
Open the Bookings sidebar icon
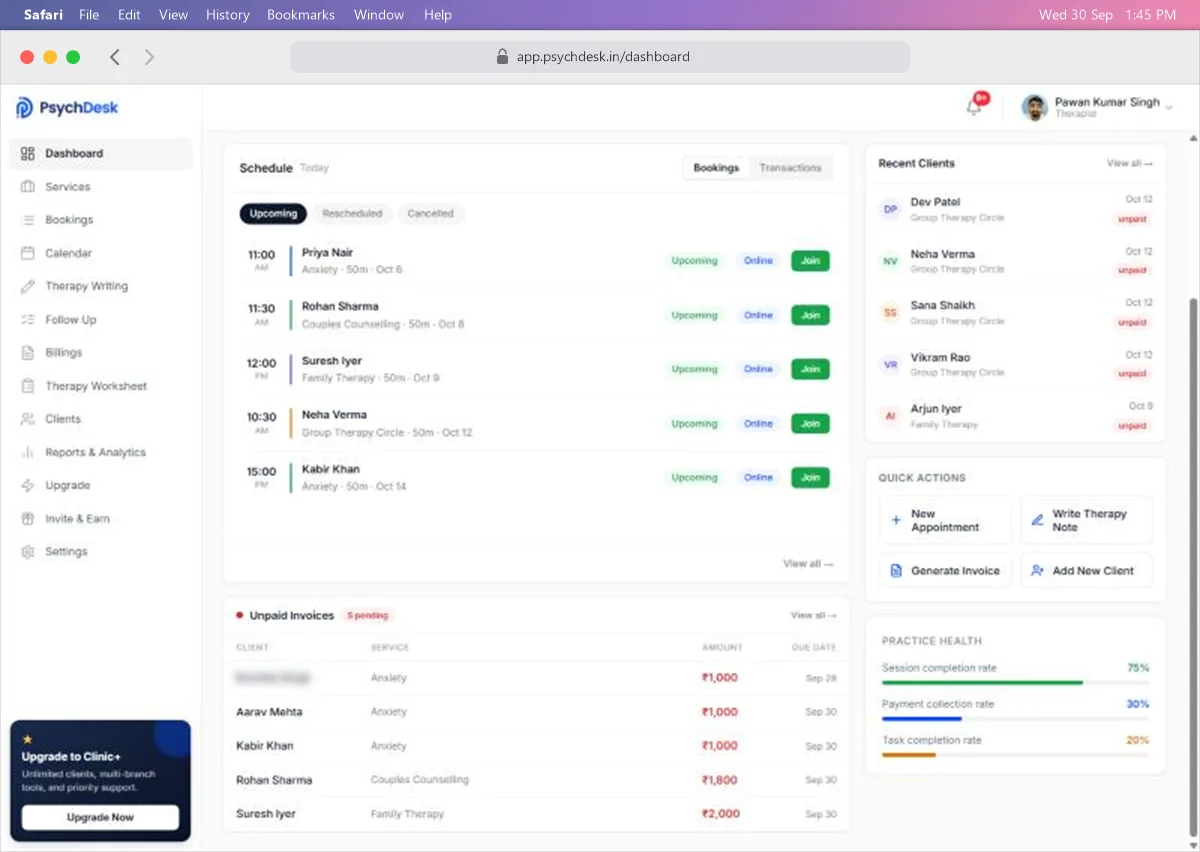click(28, 220)
